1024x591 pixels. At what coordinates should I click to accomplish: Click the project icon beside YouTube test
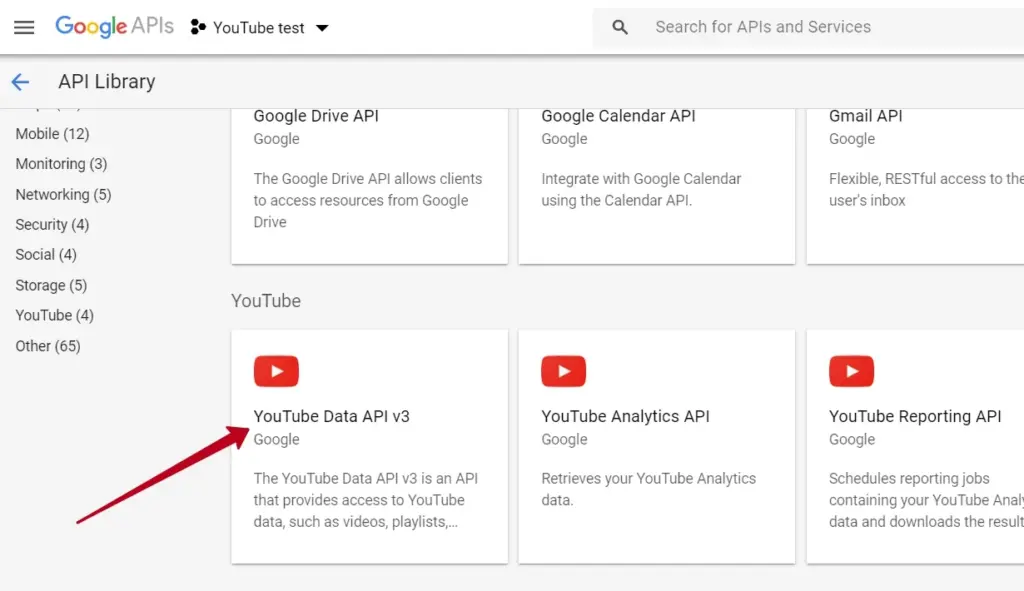[x=198, y=27]
